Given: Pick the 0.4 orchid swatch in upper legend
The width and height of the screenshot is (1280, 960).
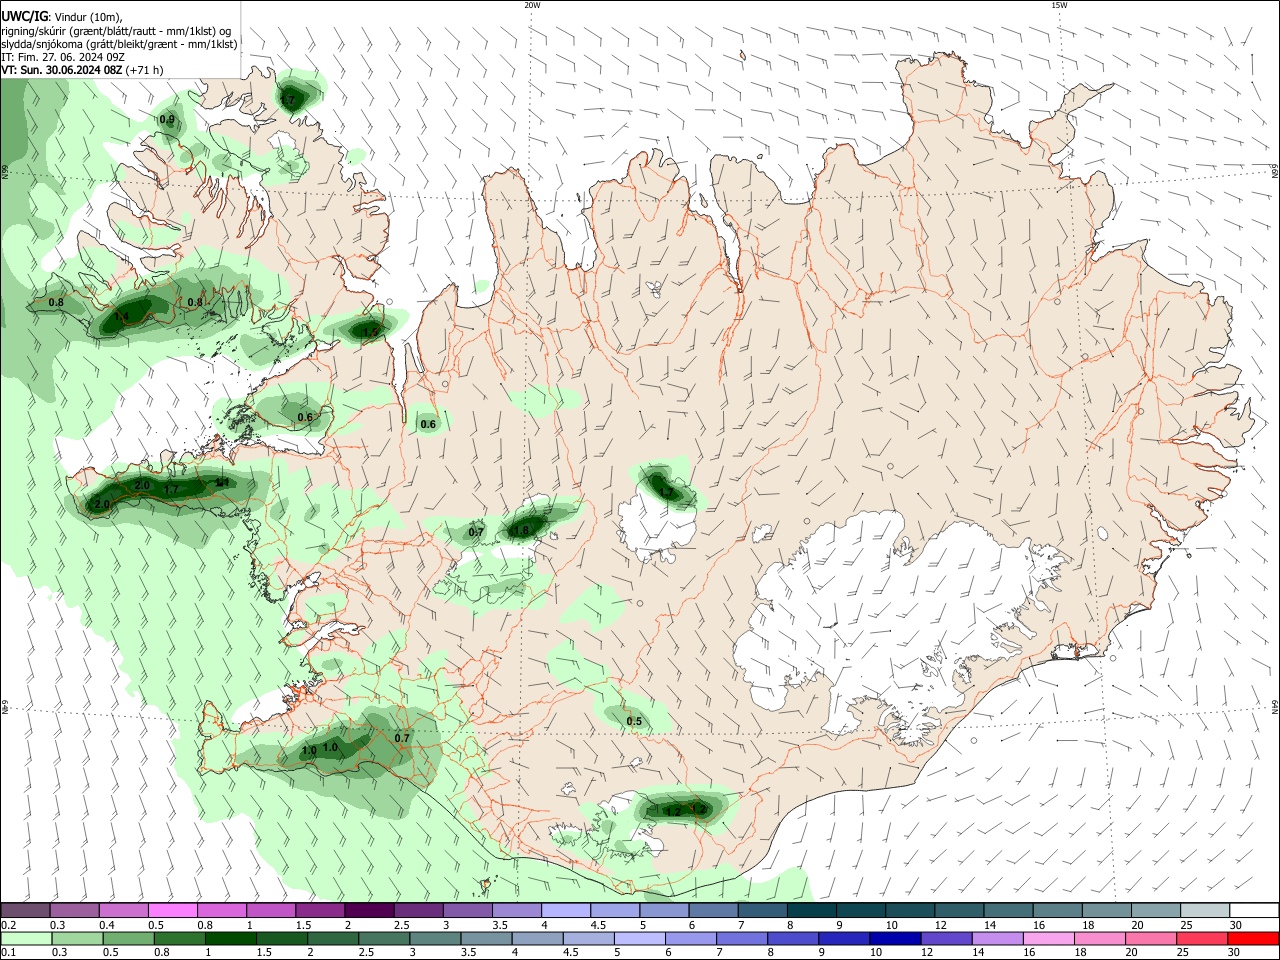Looking at the screenshot, I should click(x=123, y=911).
